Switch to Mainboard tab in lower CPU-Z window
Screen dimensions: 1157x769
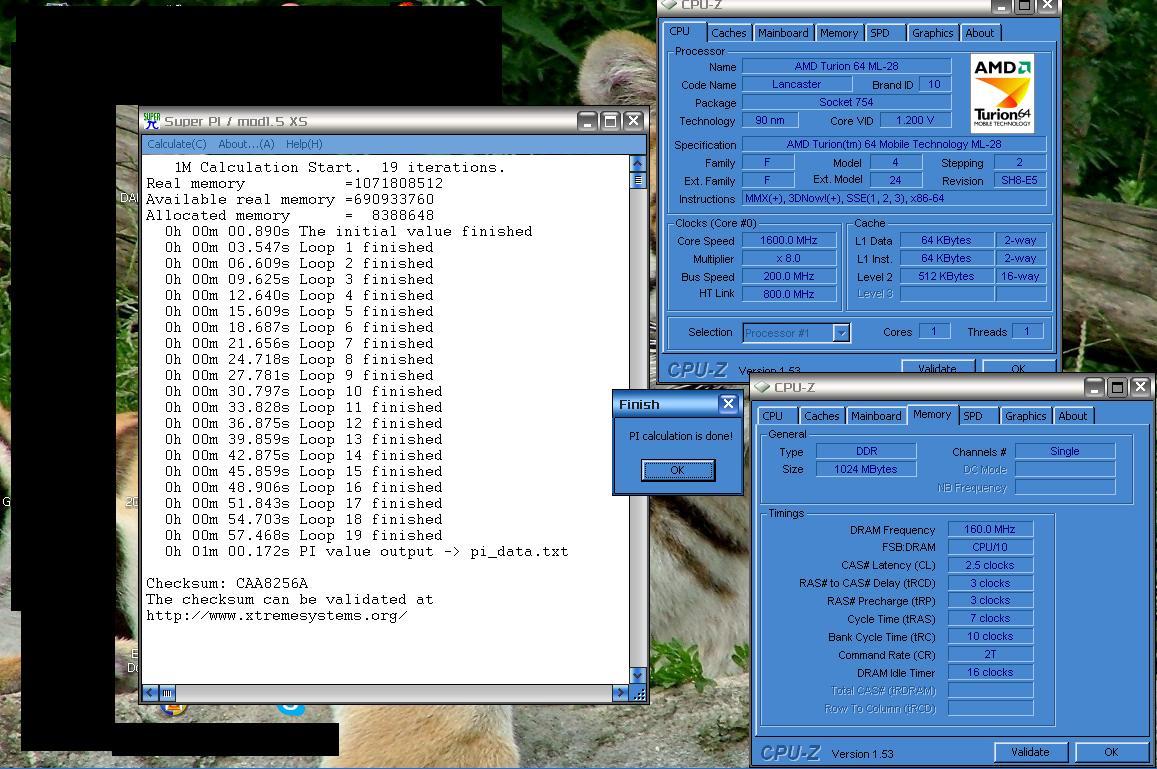point(876,416)
